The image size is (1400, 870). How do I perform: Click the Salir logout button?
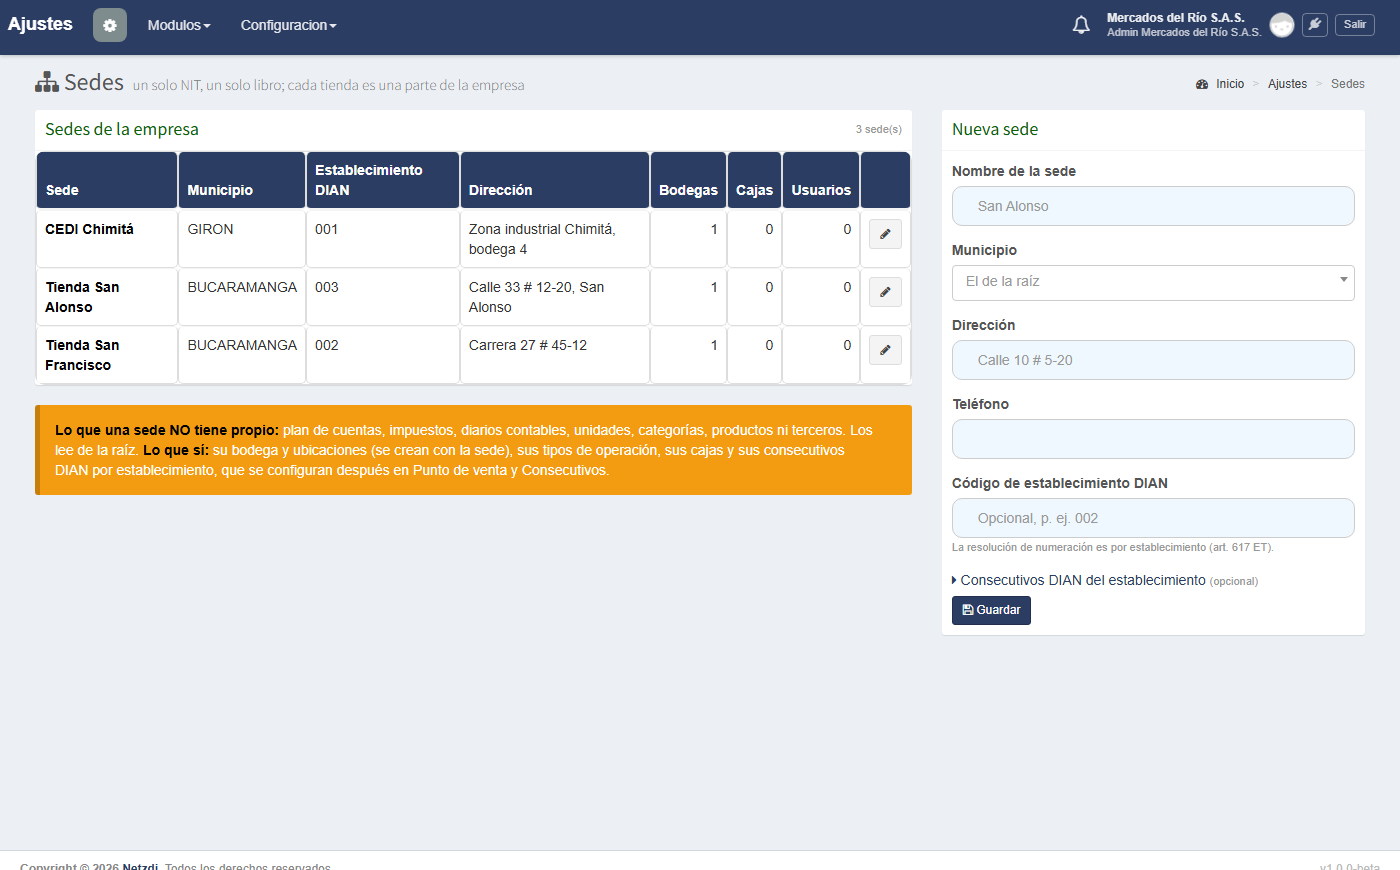1355,25
